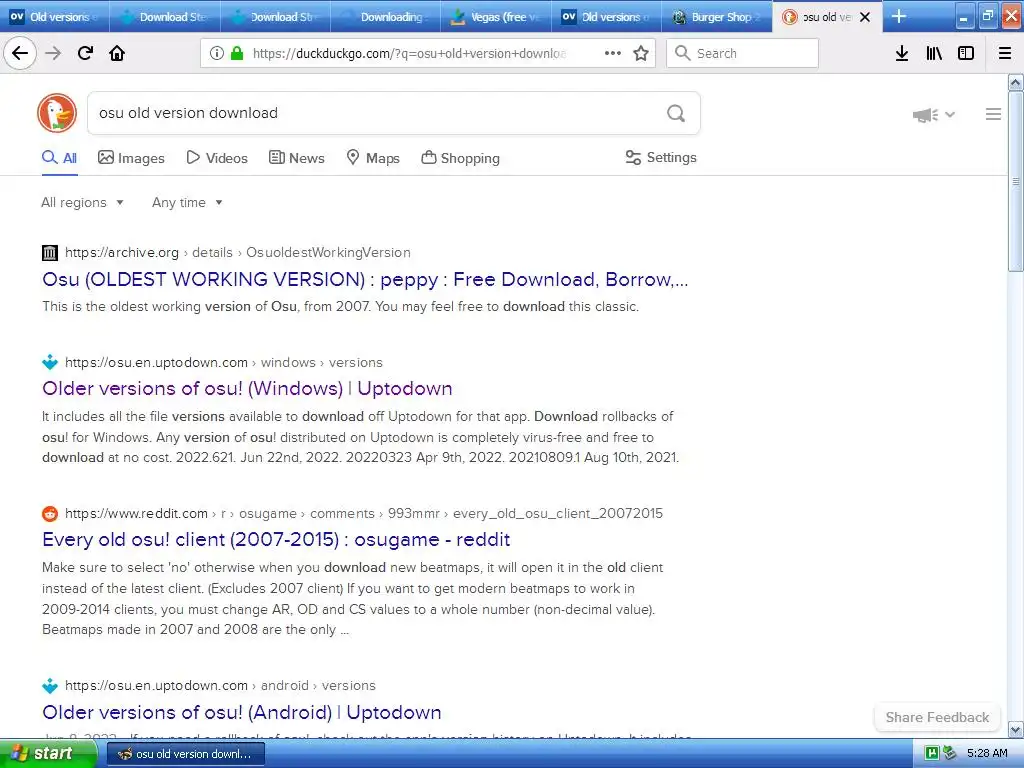Screen dimensions: 1024x768
Task: Switch to Vegas (free ve tab
Action: 496,17
